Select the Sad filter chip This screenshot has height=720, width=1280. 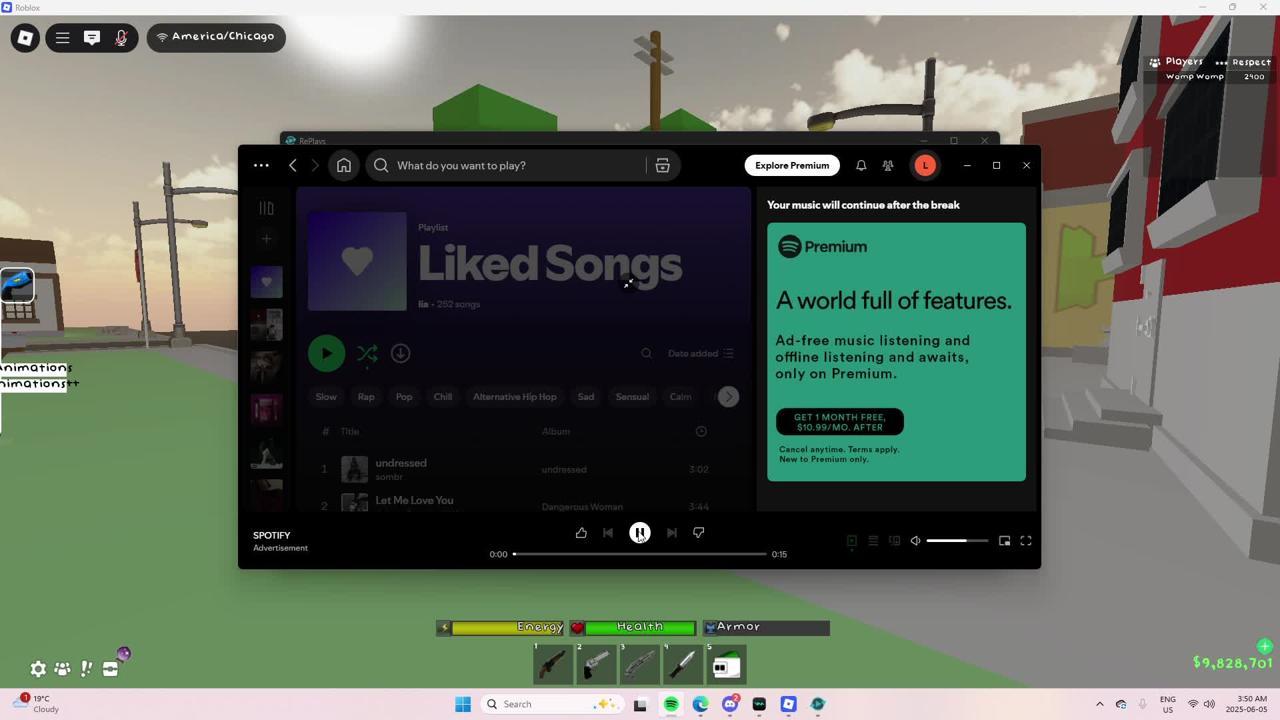586,397
